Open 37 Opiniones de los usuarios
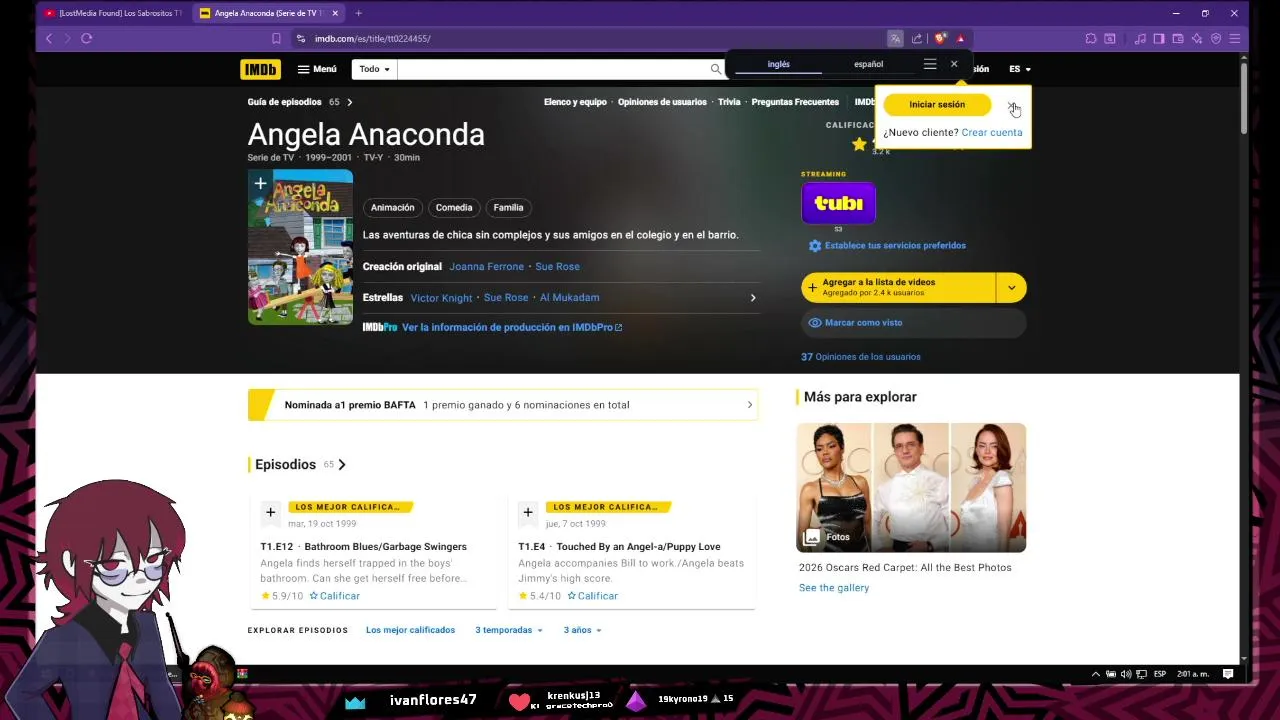 (861, 357)
